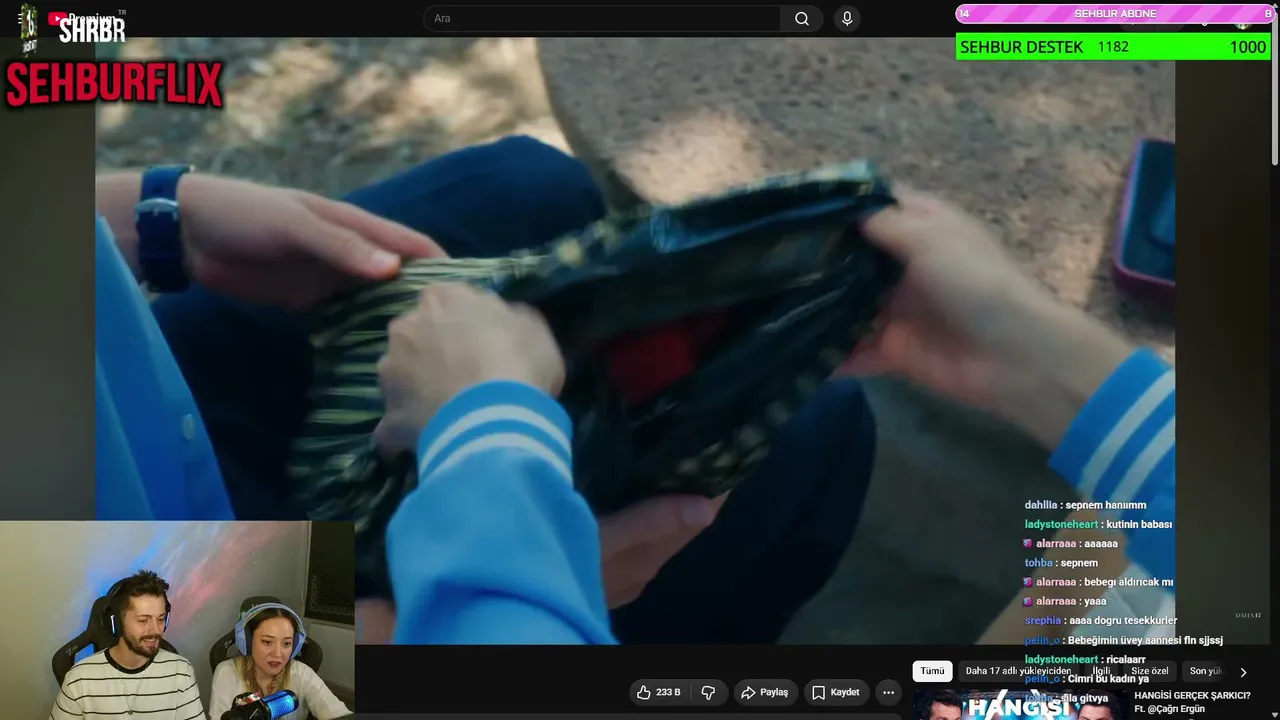Click the SEHBURFLIX title overlay

click(x=114, y=84)
